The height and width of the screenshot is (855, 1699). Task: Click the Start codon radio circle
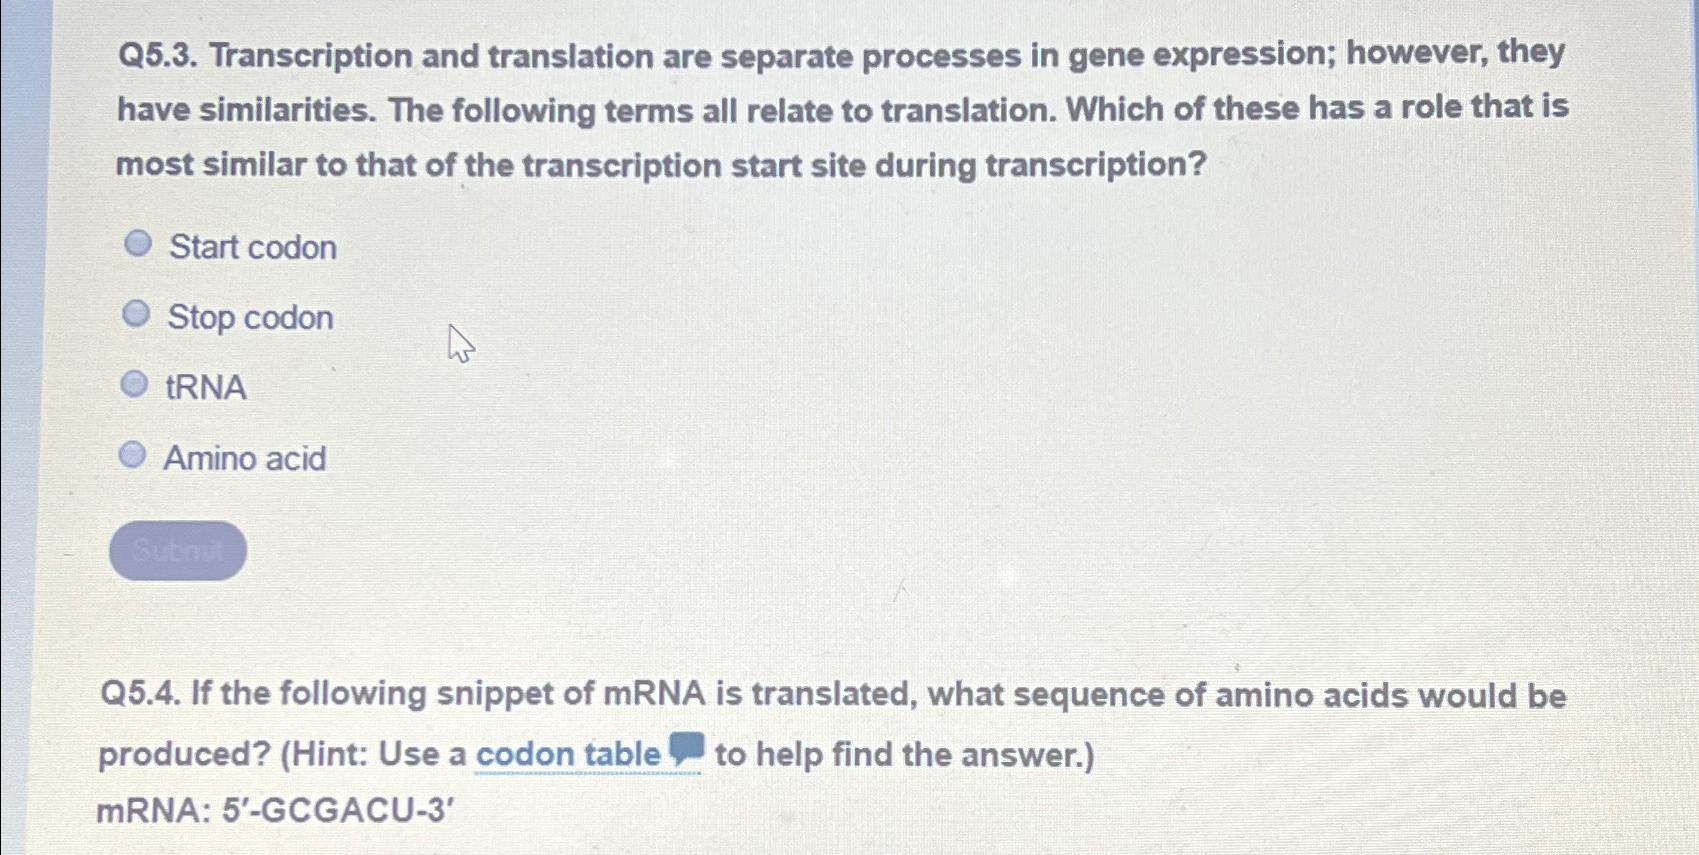click(x=137, y=243)
